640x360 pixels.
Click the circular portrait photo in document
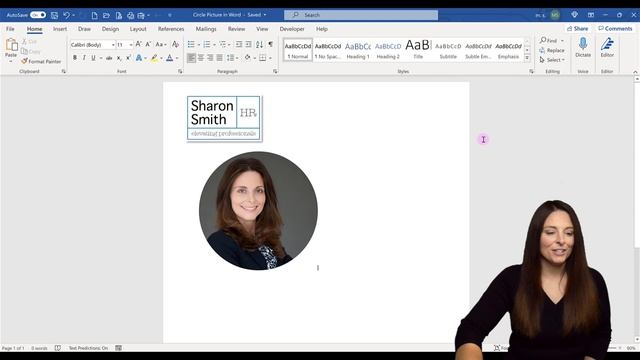(258, 211)
